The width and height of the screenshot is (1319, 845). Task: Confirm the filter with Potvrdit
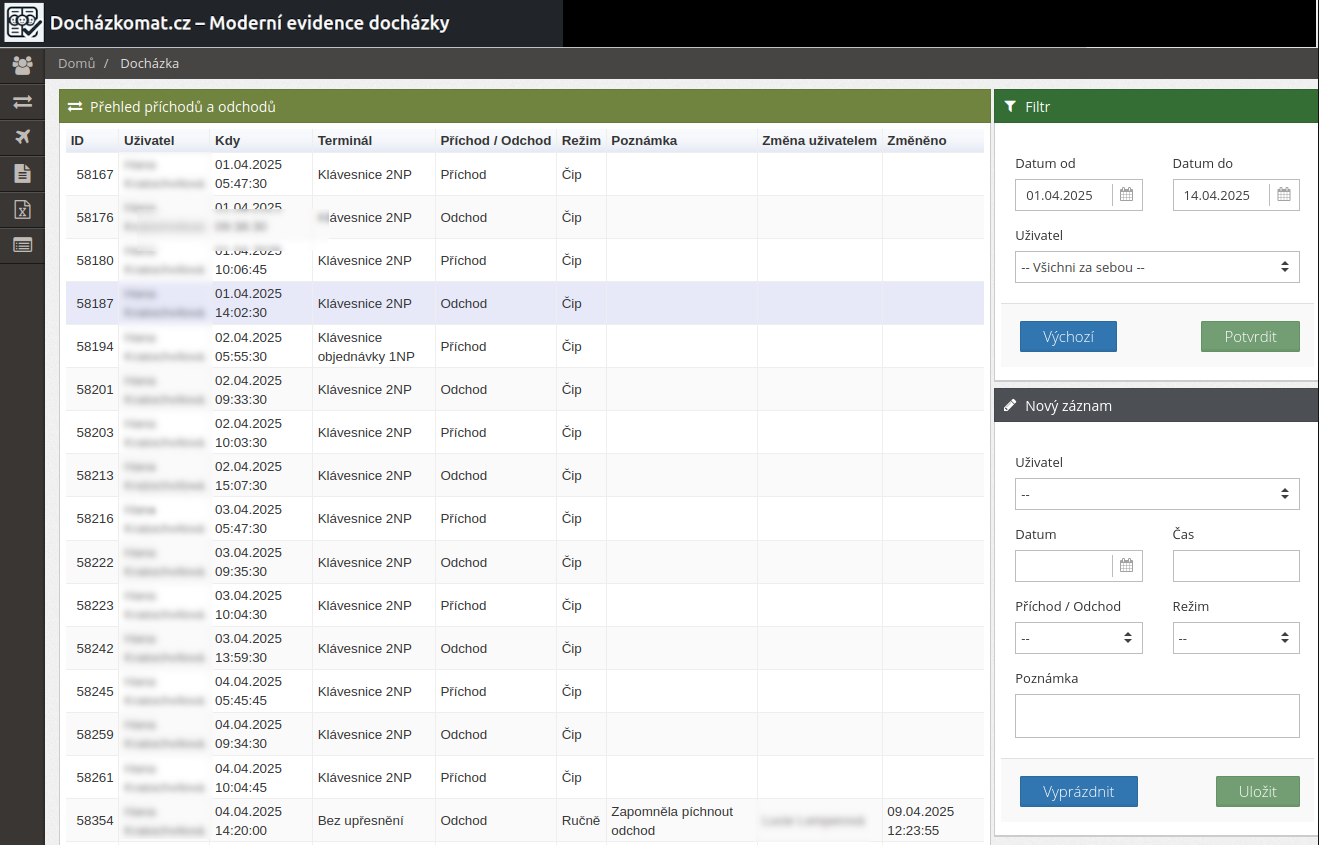1250,337
